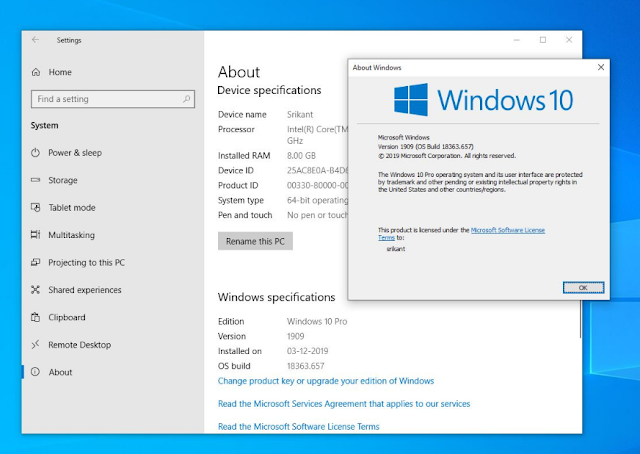Open Shared experiences settings
The width and height of the screenshot is (640, 454).
(113, 290)
